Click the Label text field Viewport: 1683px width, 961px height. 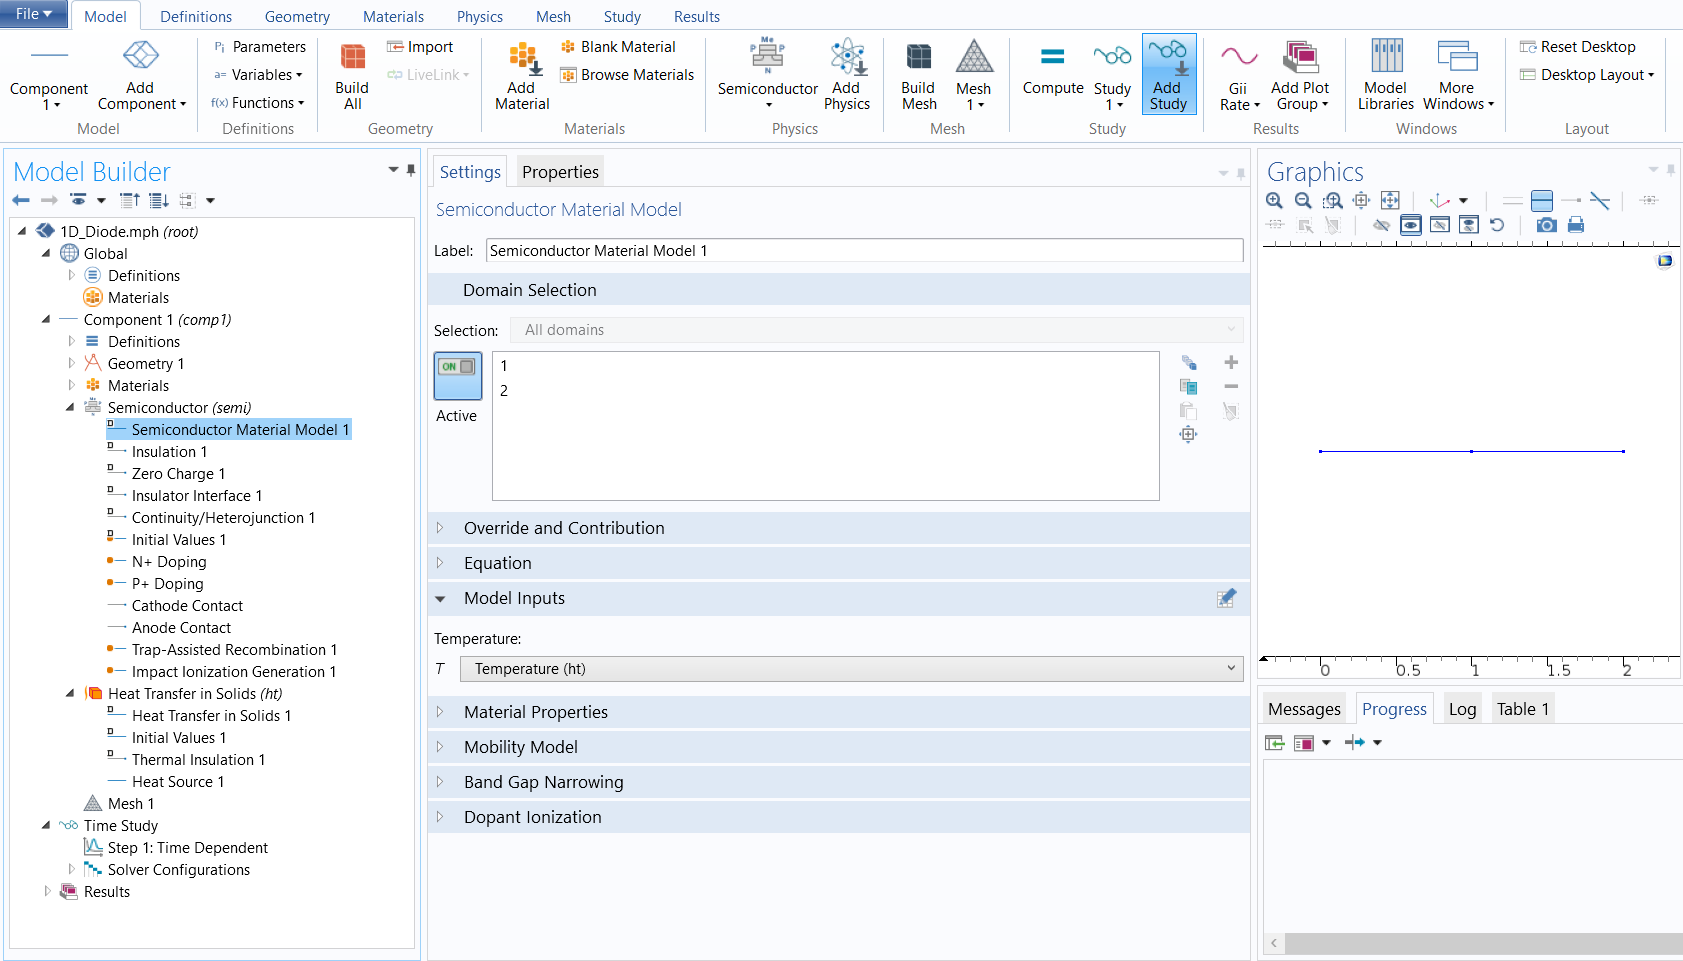(864, 251)
